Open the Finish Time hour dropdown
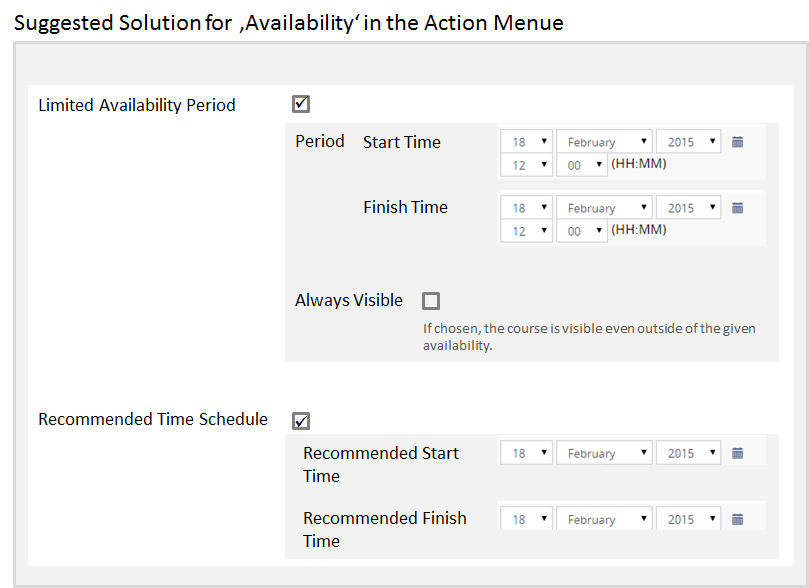 coord(527,231)
